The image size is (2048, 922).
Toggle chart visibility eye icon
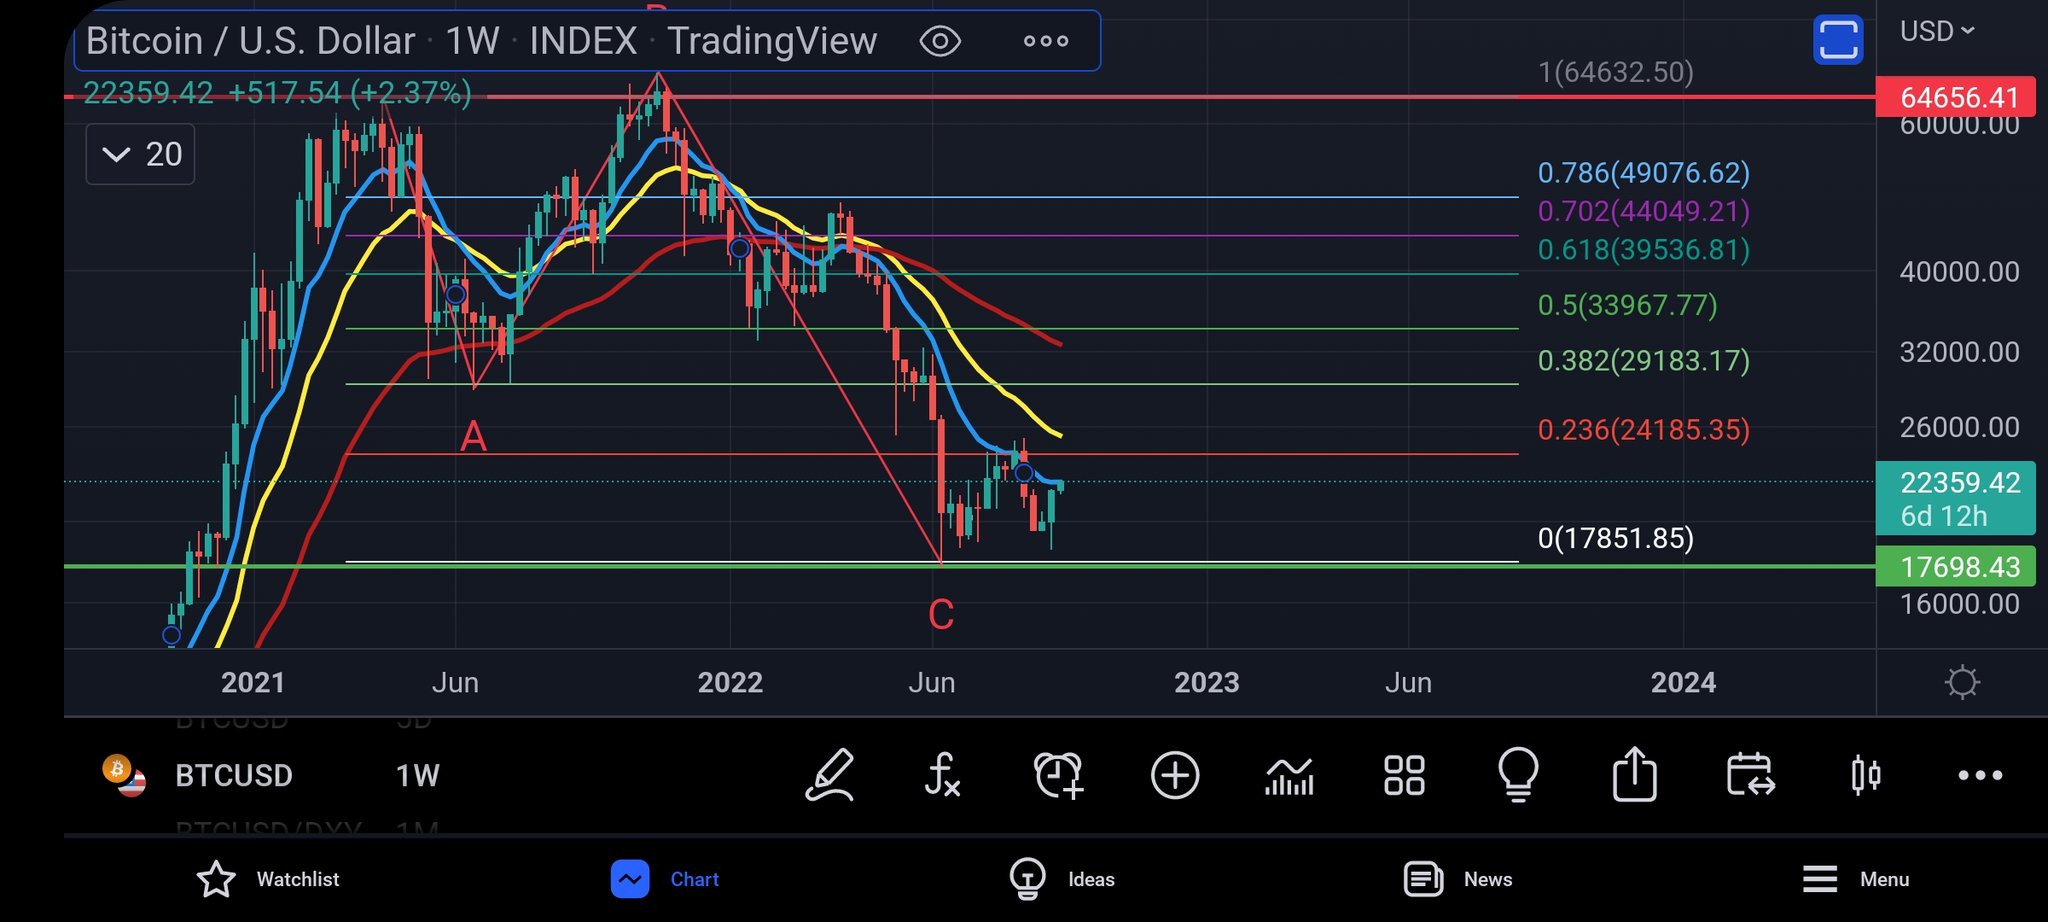pos(940,41)
